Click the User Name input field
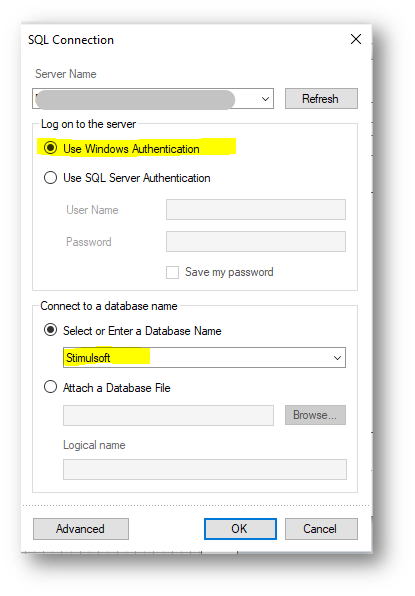 point(256,209)
